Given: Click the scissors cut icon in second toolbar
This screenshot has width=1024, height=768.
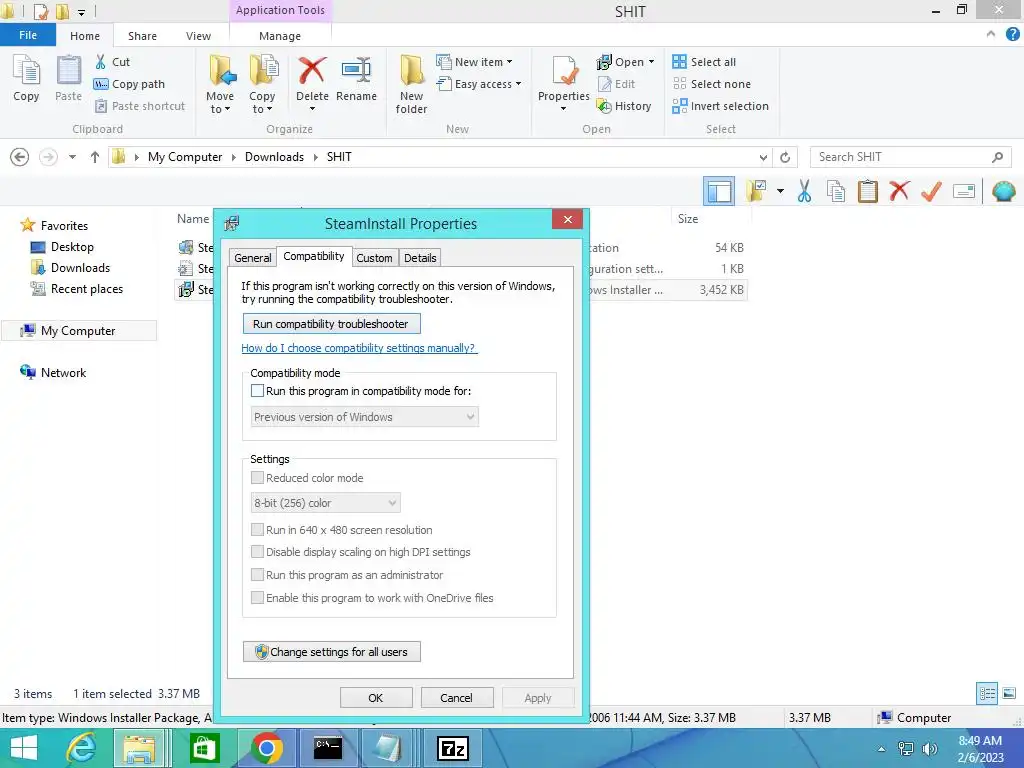Looking at the screenshot, I should (x=804, y=191).
